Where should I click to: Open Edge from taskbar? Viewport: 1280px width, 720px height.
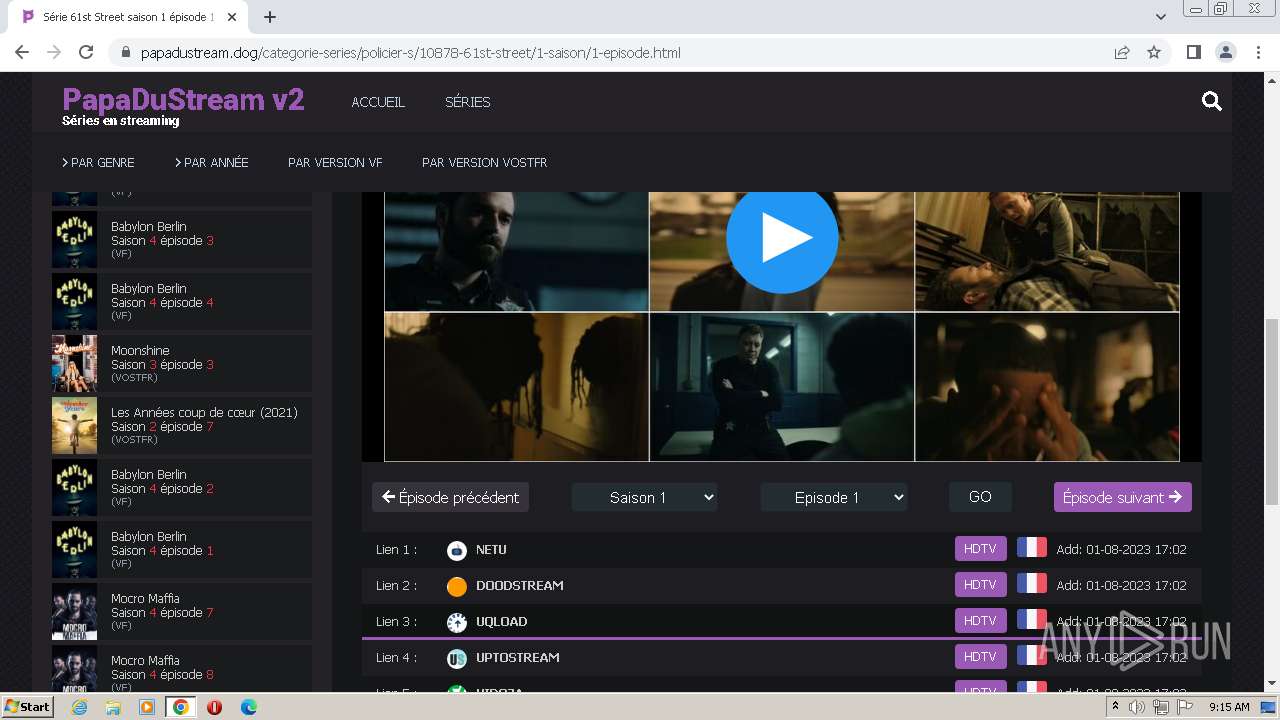point(248,707)
